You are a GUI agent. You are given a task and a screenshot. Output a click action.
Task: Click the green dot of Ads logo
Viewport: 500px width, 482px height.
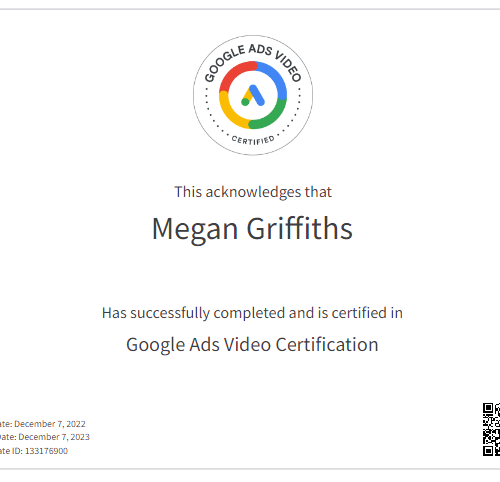[245, 102]
